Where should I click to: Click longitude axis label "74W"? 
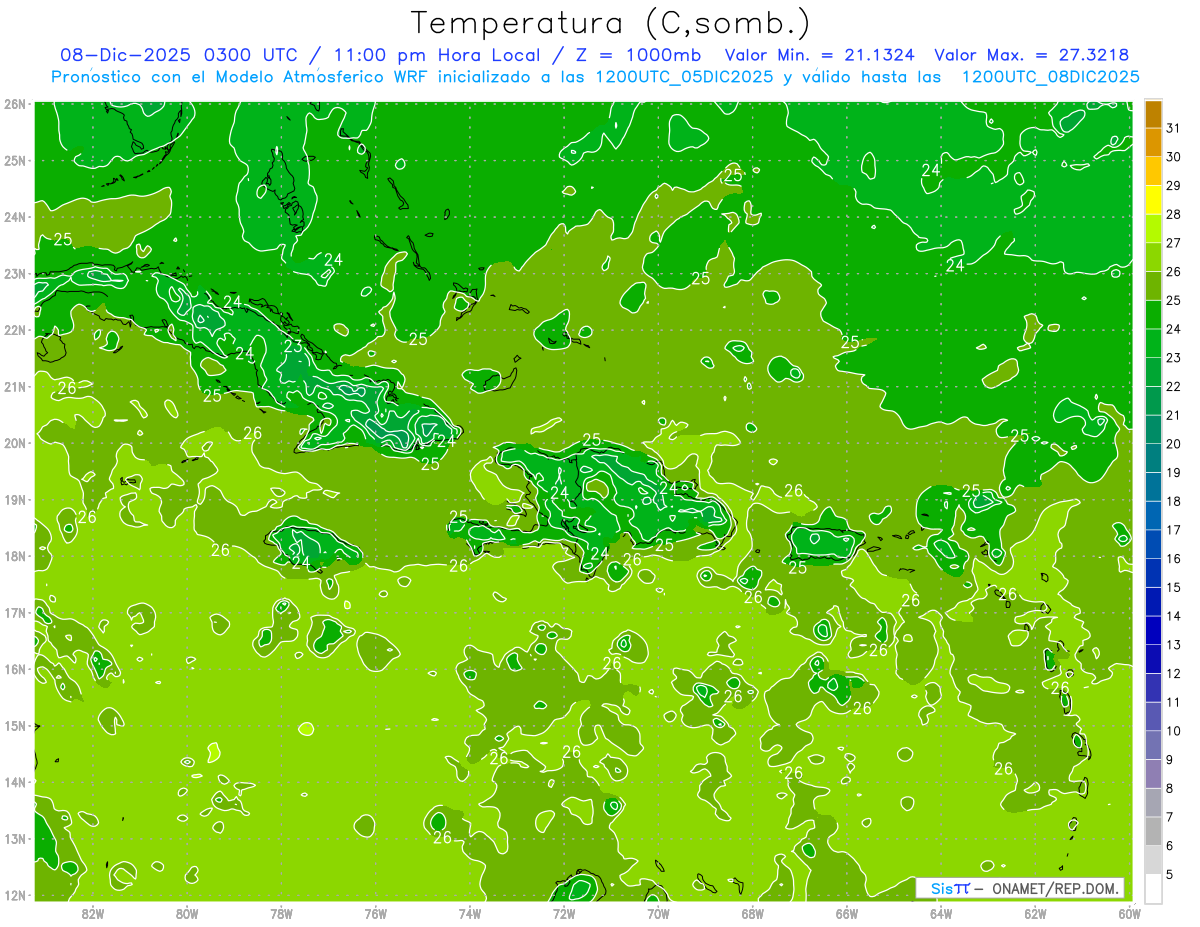click(x=469, y=913)
